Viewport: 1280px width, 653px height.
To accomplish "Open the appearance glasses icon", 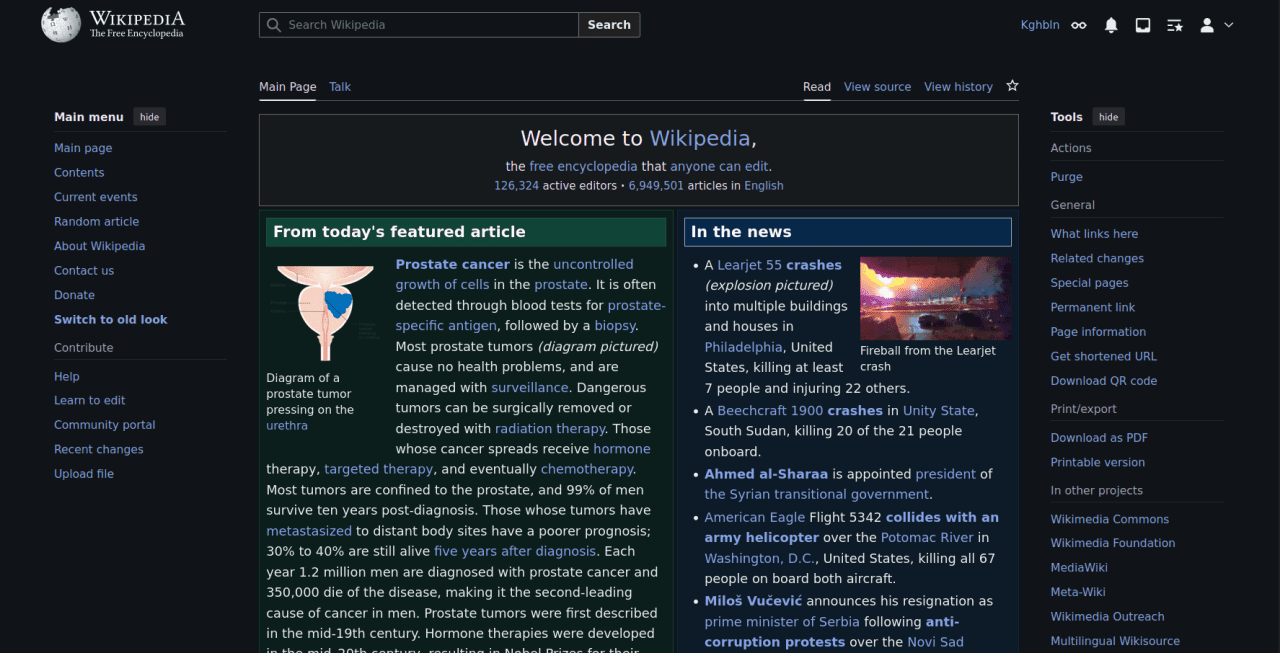I will tap(1079, 25).
